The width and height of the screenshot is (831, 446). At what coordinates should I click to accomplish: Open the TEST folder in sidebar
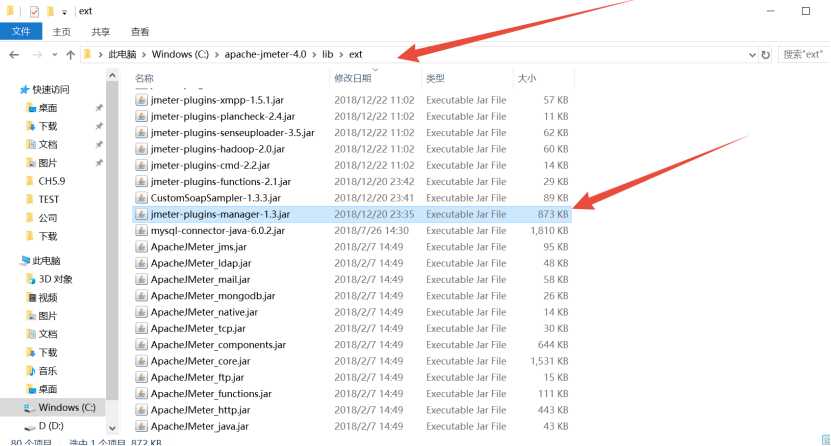click(48, 200)
